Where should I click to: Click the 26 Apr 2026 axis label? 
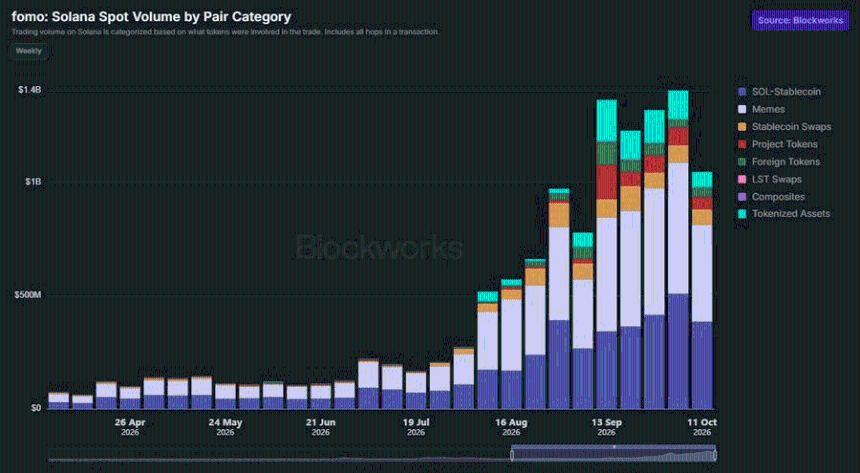tap(130, 427)
